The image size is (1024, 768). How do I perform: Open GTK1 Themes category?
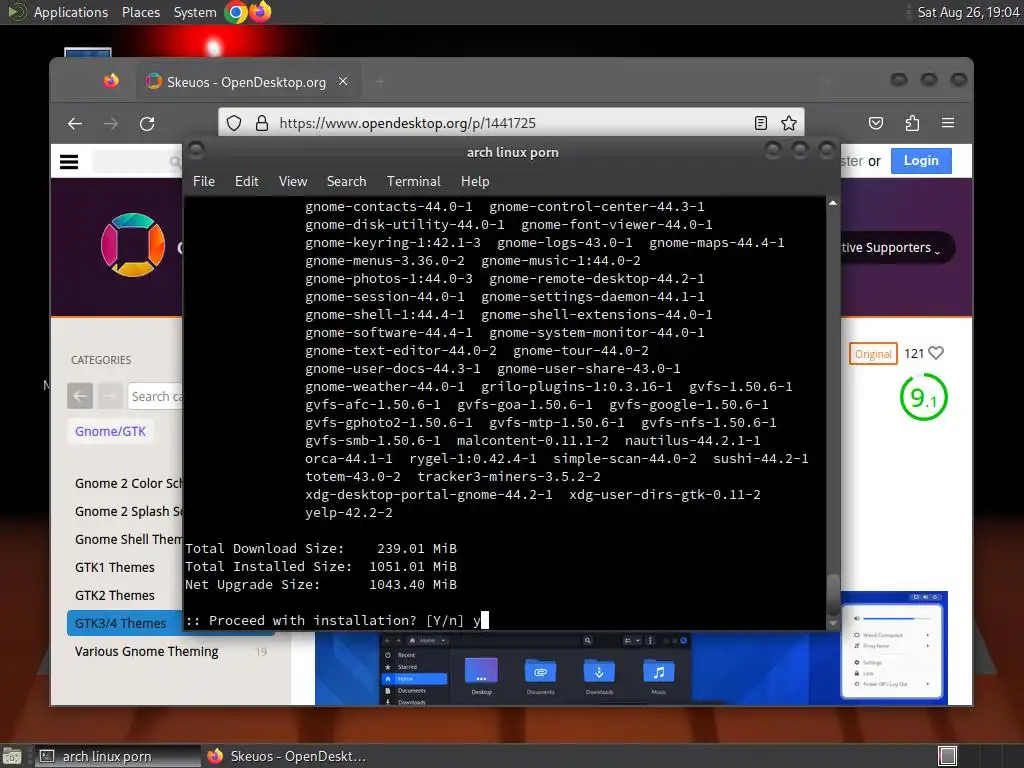115,568
